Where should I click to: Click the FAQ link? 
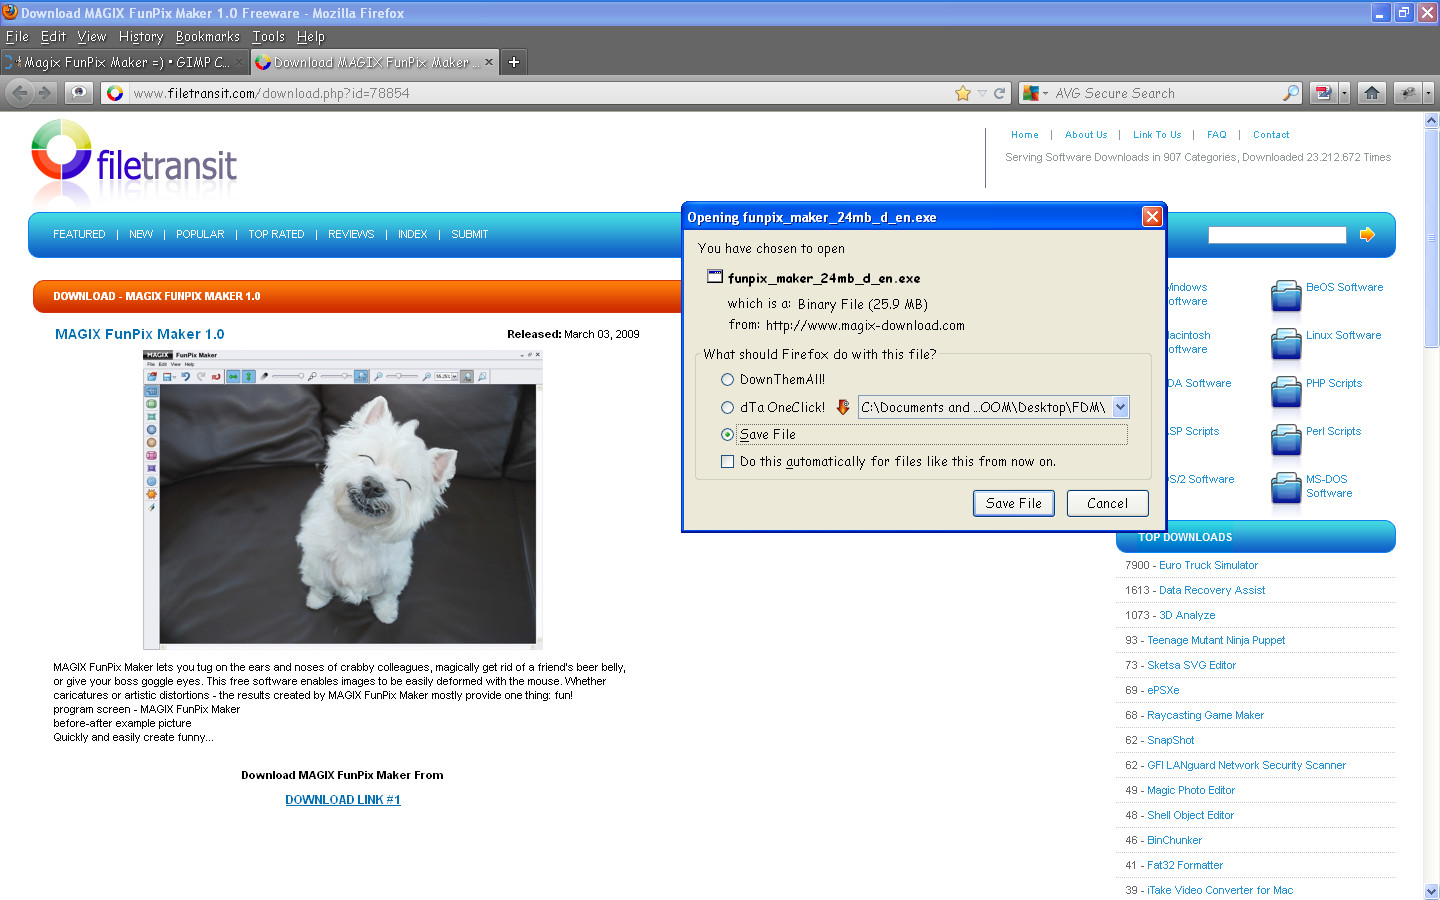[1217, 135]
